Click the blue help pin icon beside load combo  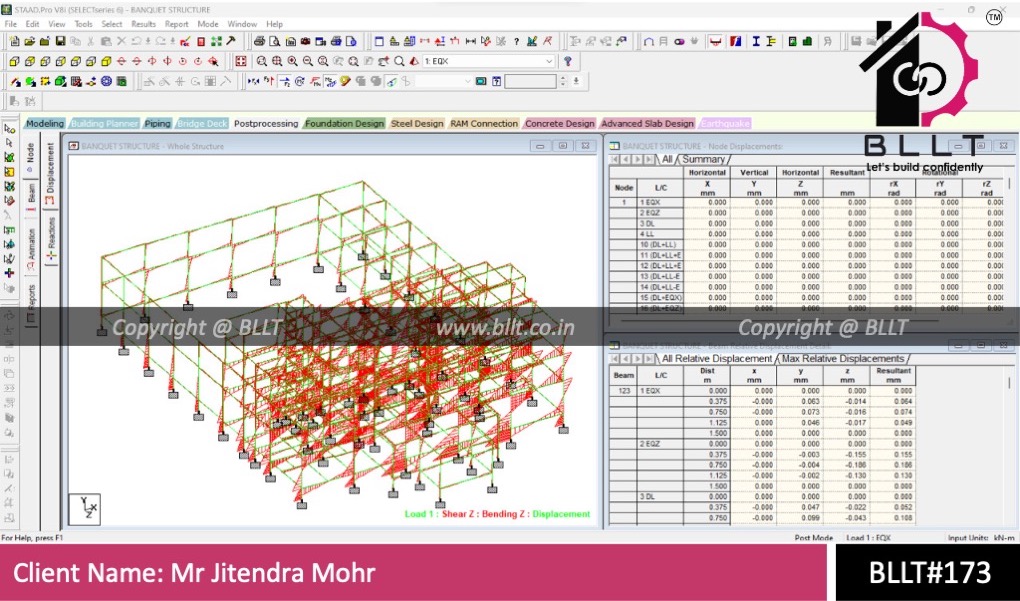[568, 61]
